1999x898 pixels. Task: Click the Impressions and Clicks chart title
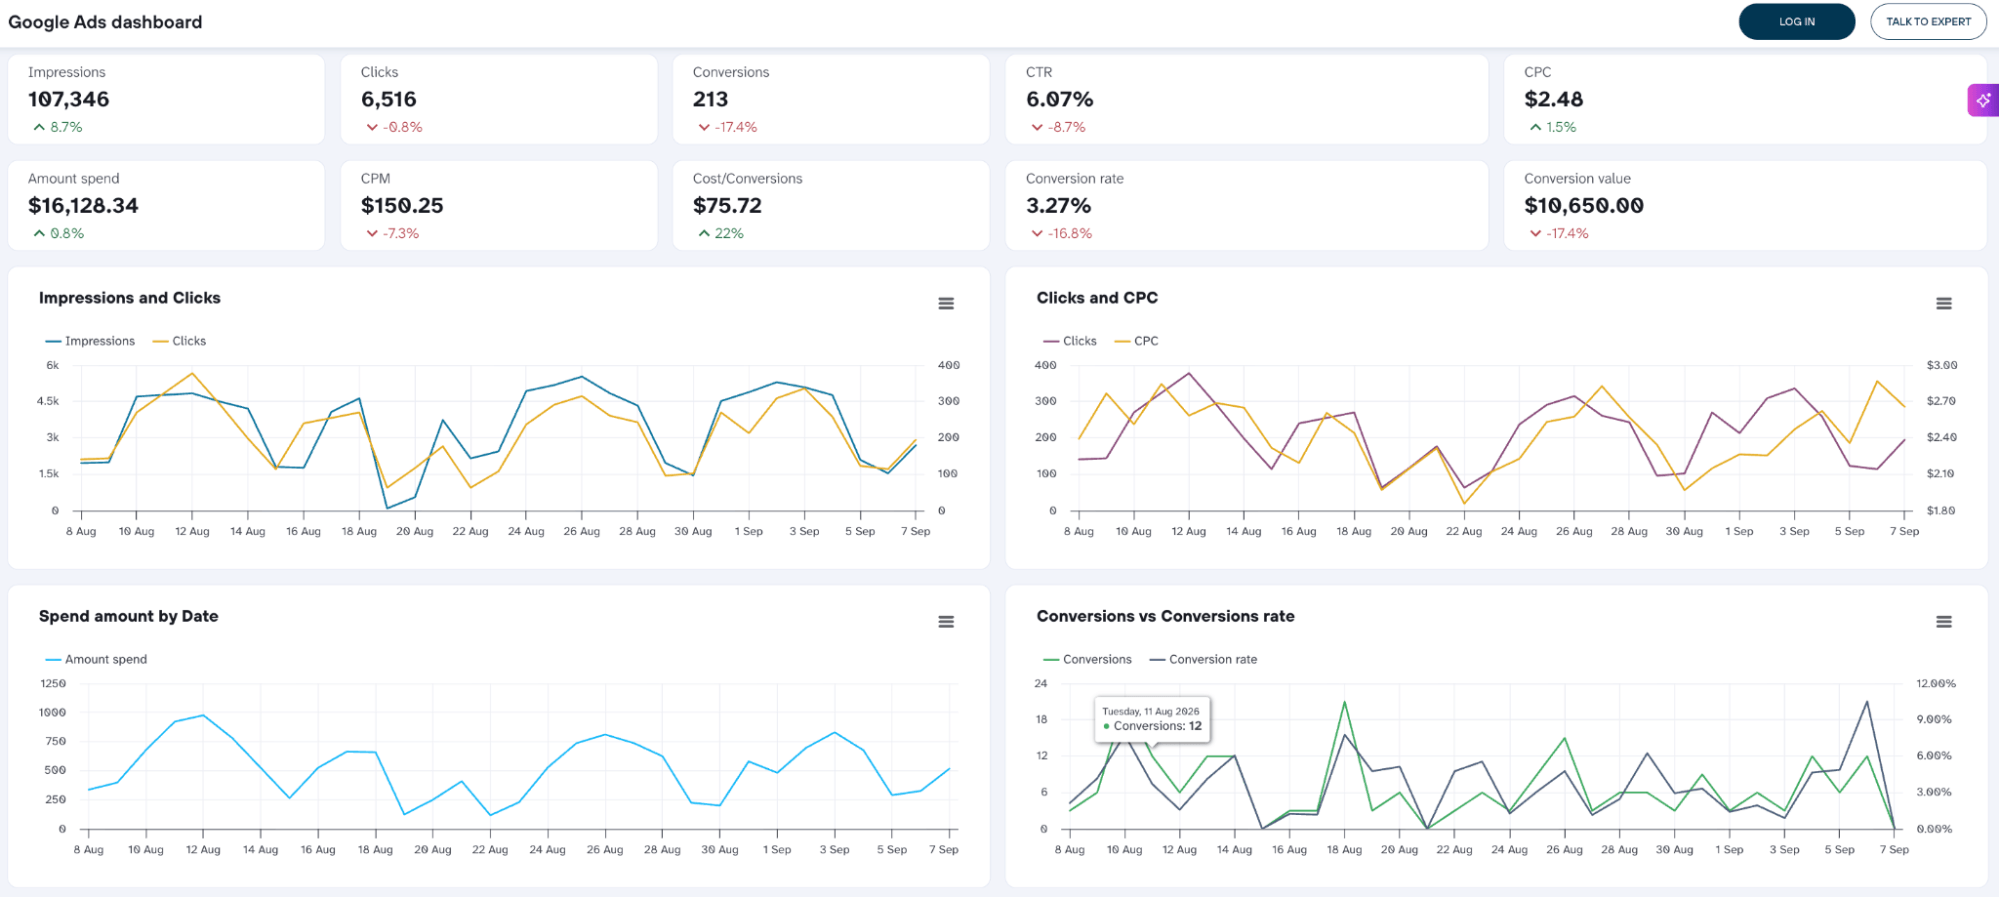(129, 298)
